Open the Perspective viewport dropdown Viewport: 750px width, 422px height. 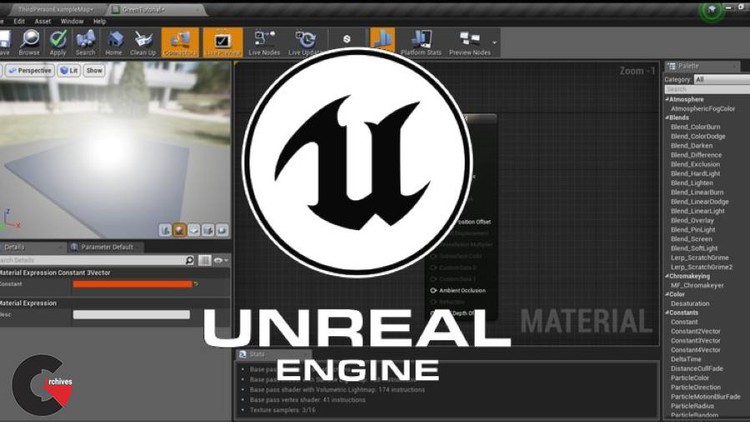point(31,71)
